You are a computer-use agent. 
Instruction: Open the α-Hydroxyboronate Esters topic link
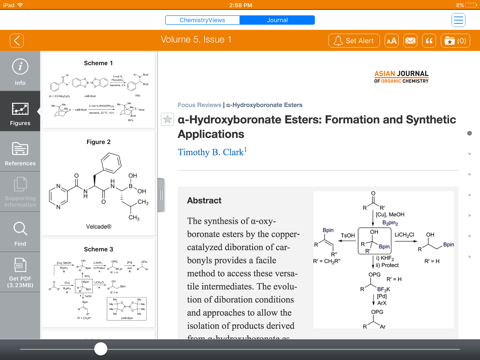pyautogui.click(x=264, y=105)
